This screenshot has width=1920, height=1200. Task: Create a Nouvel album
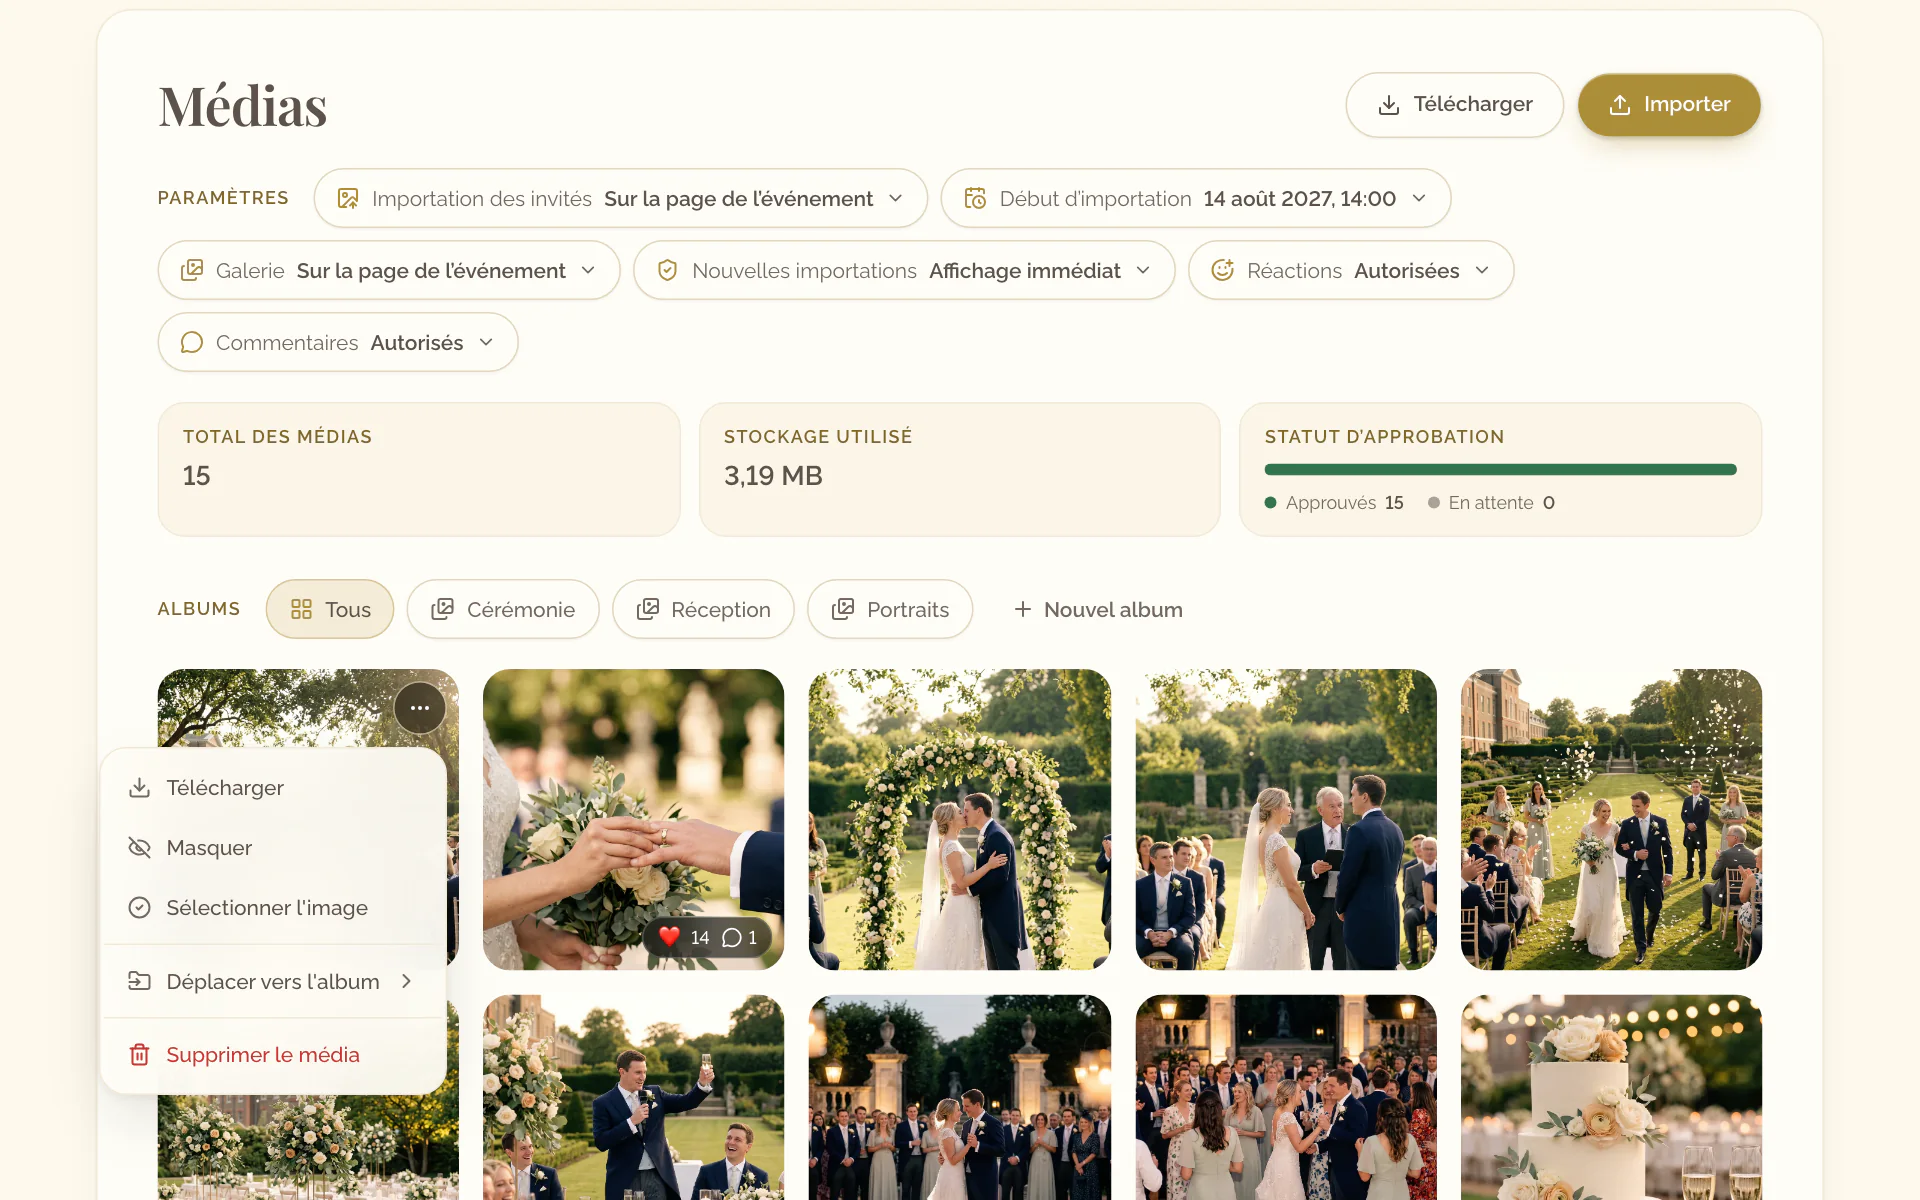1098,609
